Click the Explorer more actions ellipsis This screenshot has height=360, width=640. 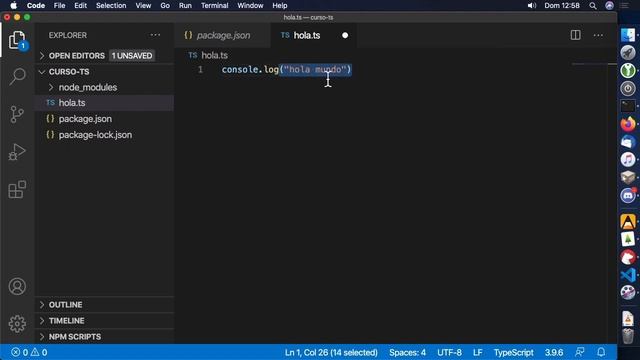[x=155, y=35]
